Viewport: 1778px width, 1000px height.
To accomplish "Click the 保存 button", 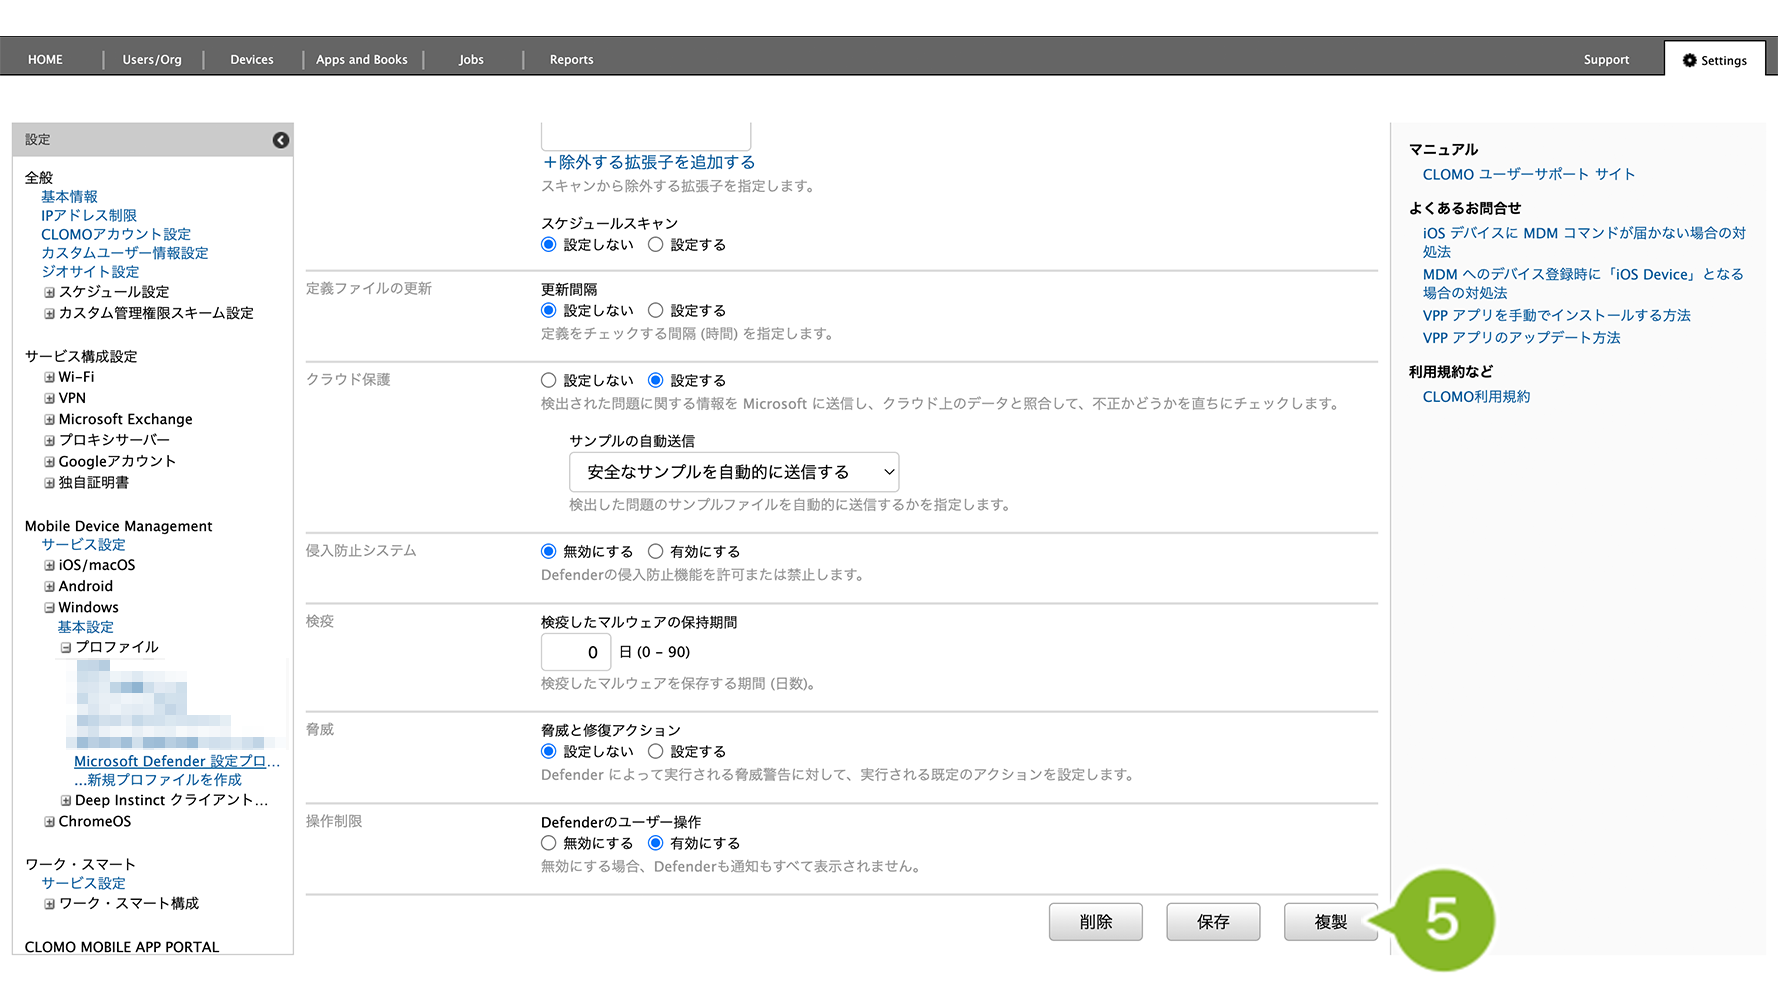I will click(1213, 922).
